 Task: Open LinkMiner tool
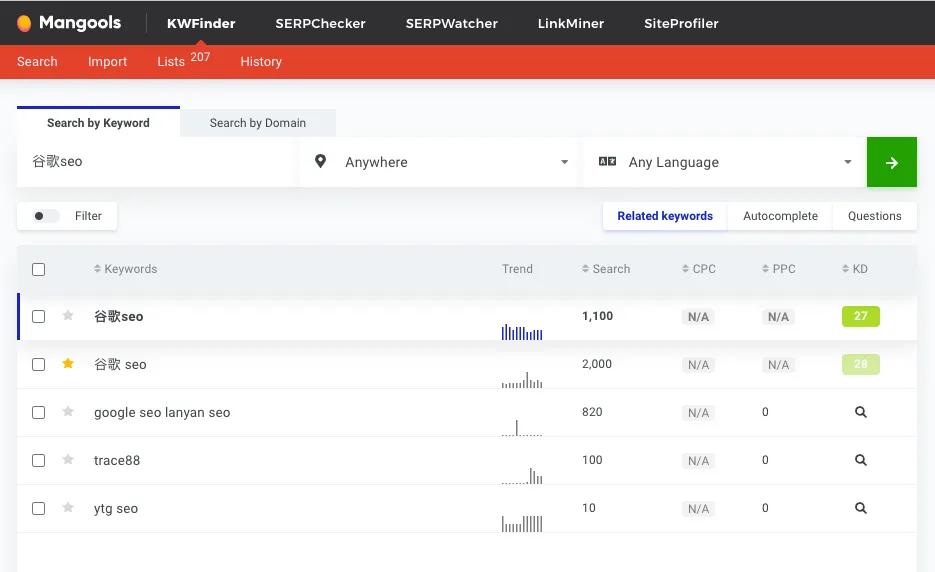571,23
